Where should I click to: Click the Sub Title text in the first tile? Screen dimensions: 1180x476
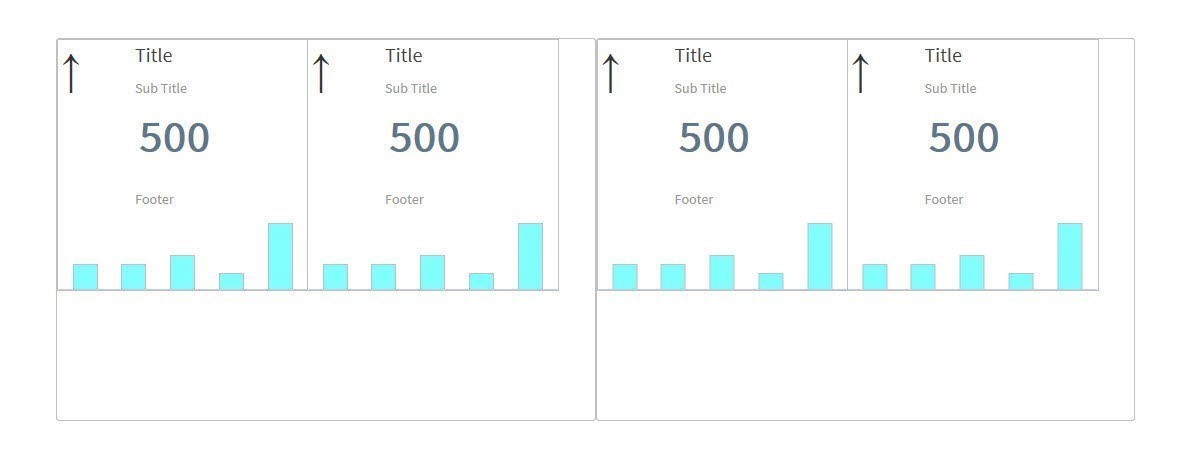point(161,89)
